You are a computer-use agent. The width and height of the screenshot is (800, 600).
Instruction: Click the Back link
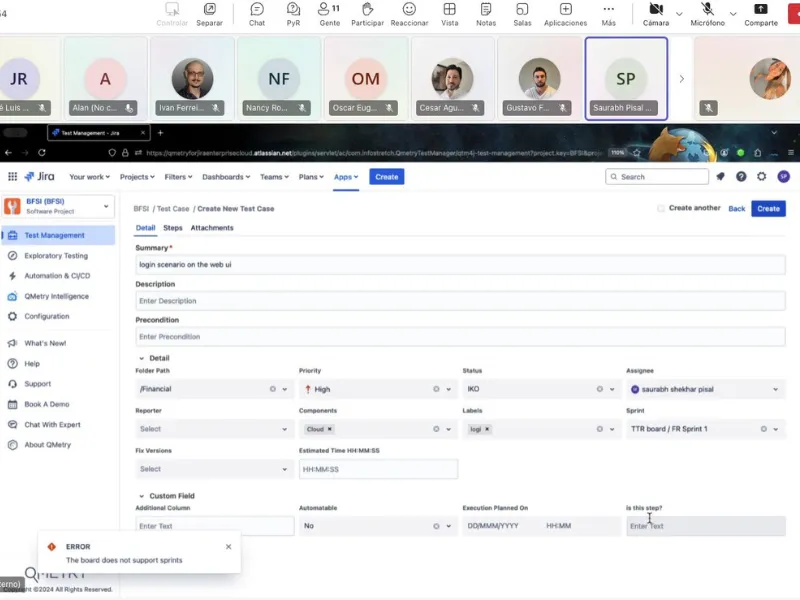pyautogui.click(x=736, y=208)
